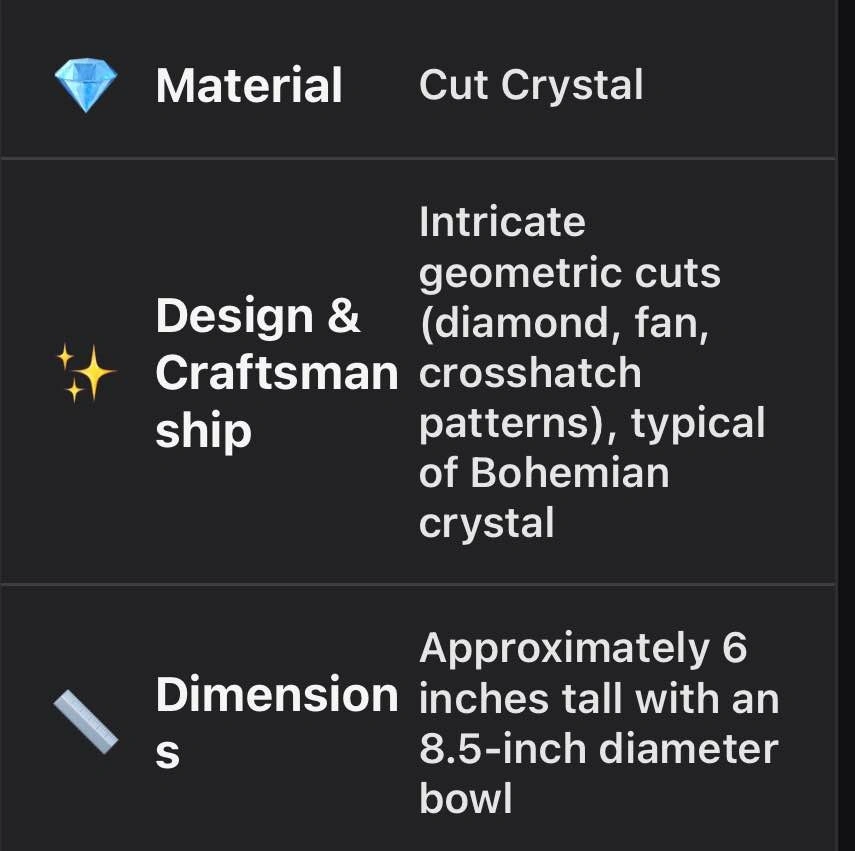Click the word crosshatch
Screen dimensions: 855x851
coord(530,372)
